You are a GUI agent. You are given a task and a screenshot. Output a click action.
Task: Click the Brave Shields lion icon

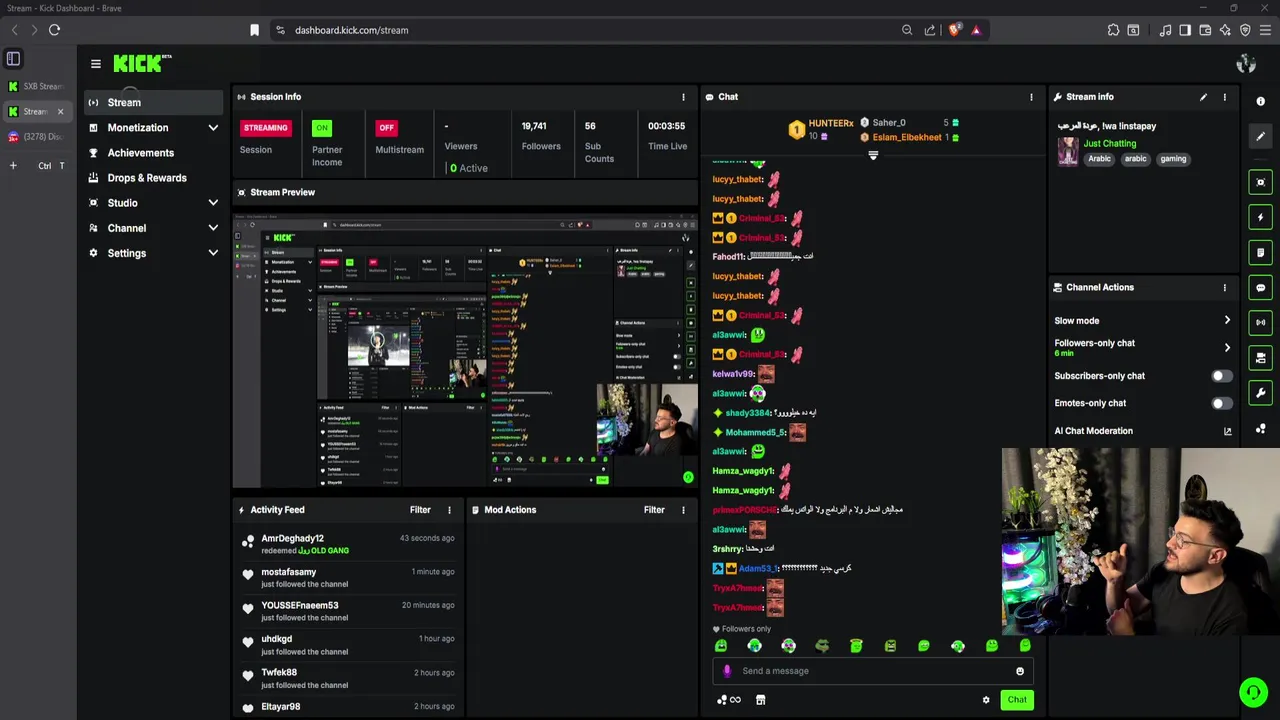954,30
